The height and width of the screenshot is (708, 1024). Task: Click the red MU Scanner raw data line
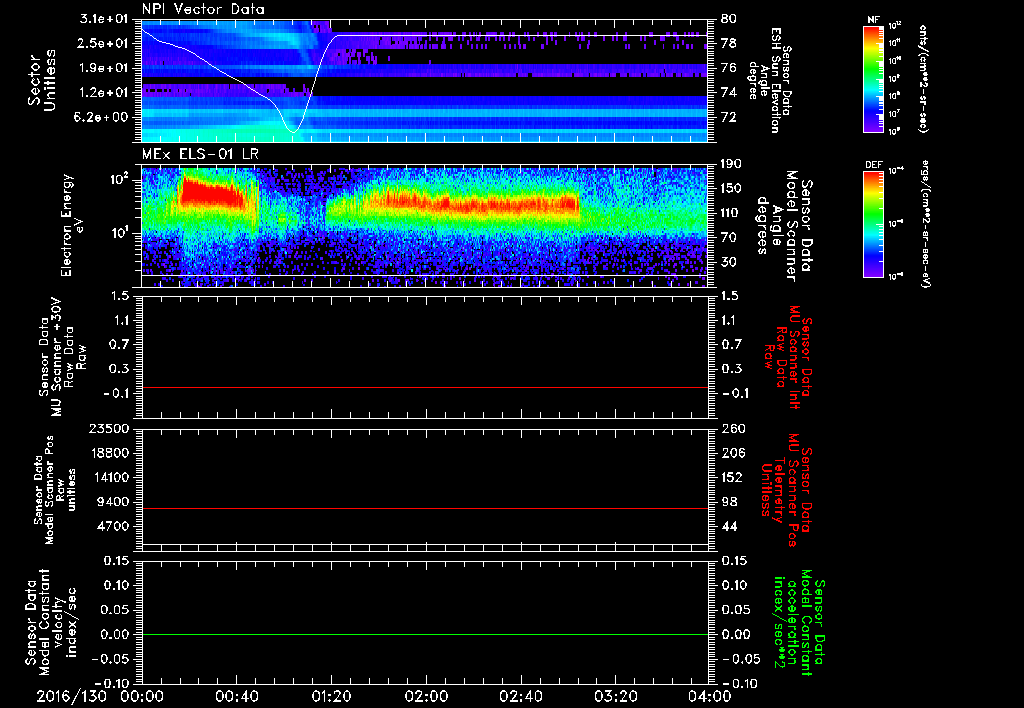[x=424, y=387]
